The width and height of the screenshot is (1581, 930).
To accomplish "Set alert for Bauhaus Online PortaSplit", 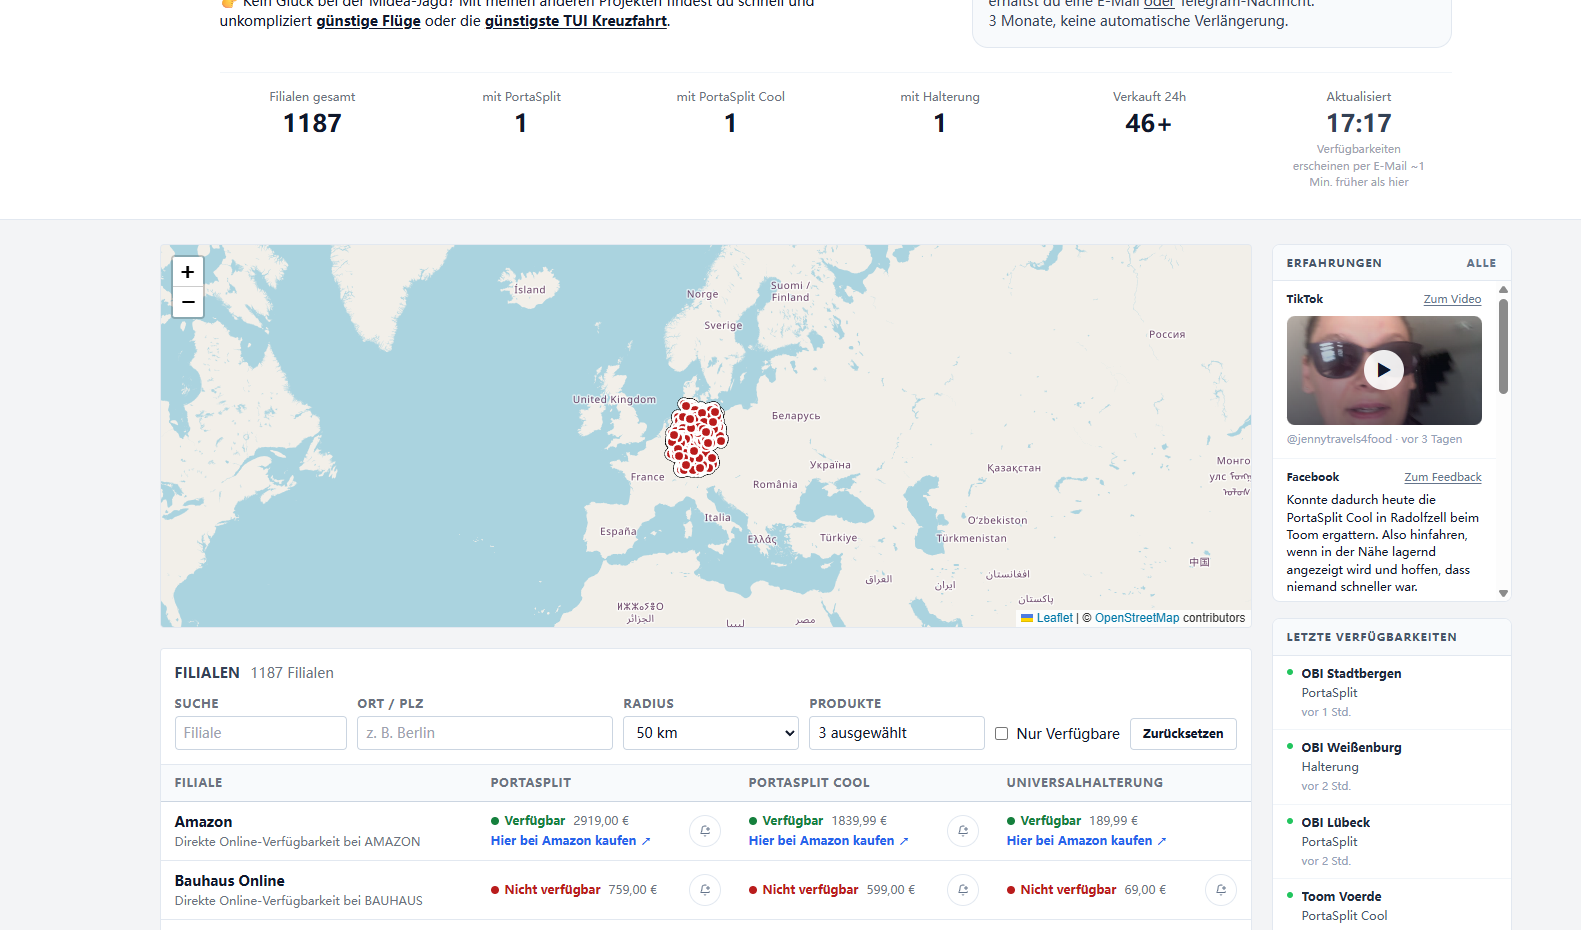I will (705, 890).
